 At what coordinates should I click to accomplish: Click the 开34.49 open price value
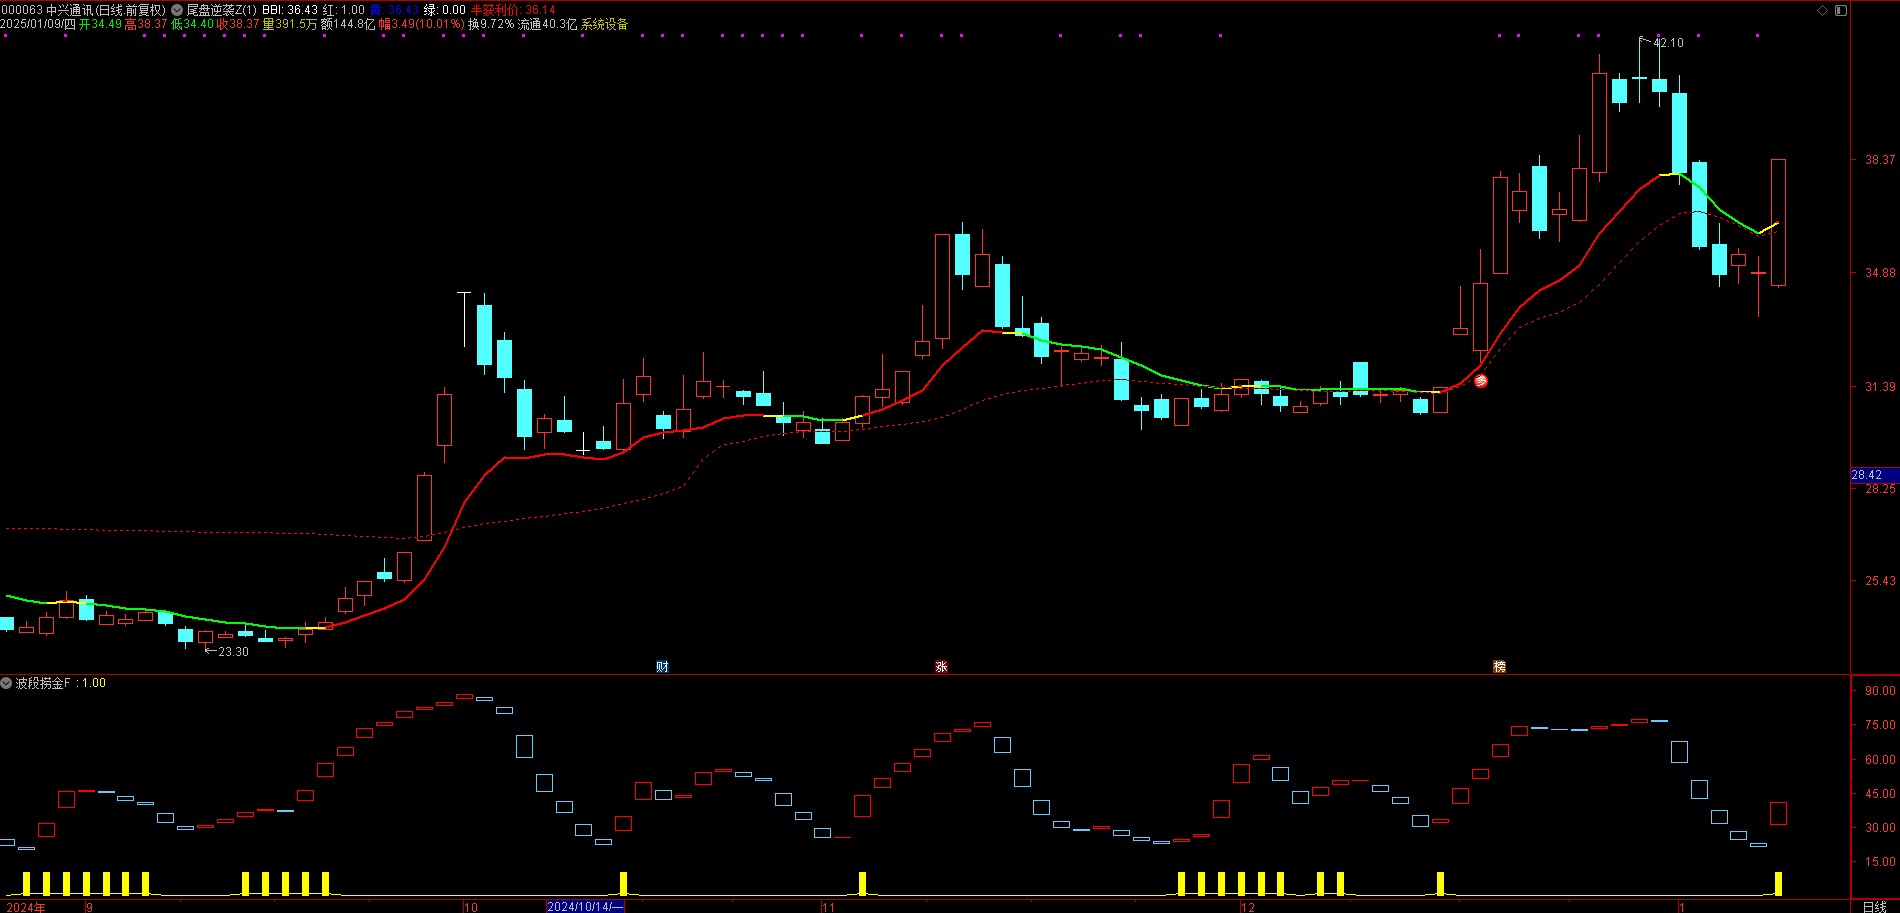click(100, 24)
